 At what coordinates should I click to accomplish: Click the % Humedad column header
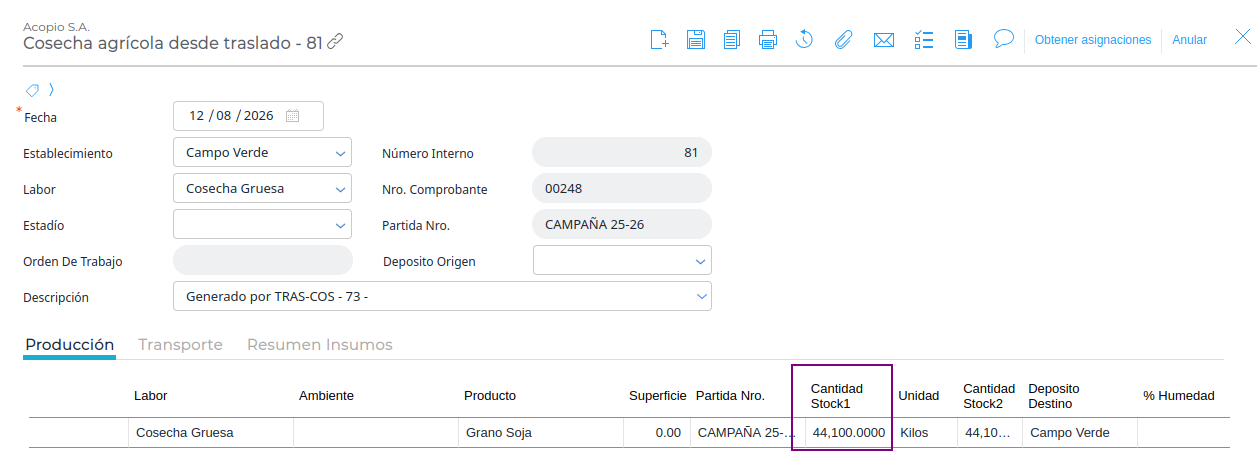coord(1179,396)
